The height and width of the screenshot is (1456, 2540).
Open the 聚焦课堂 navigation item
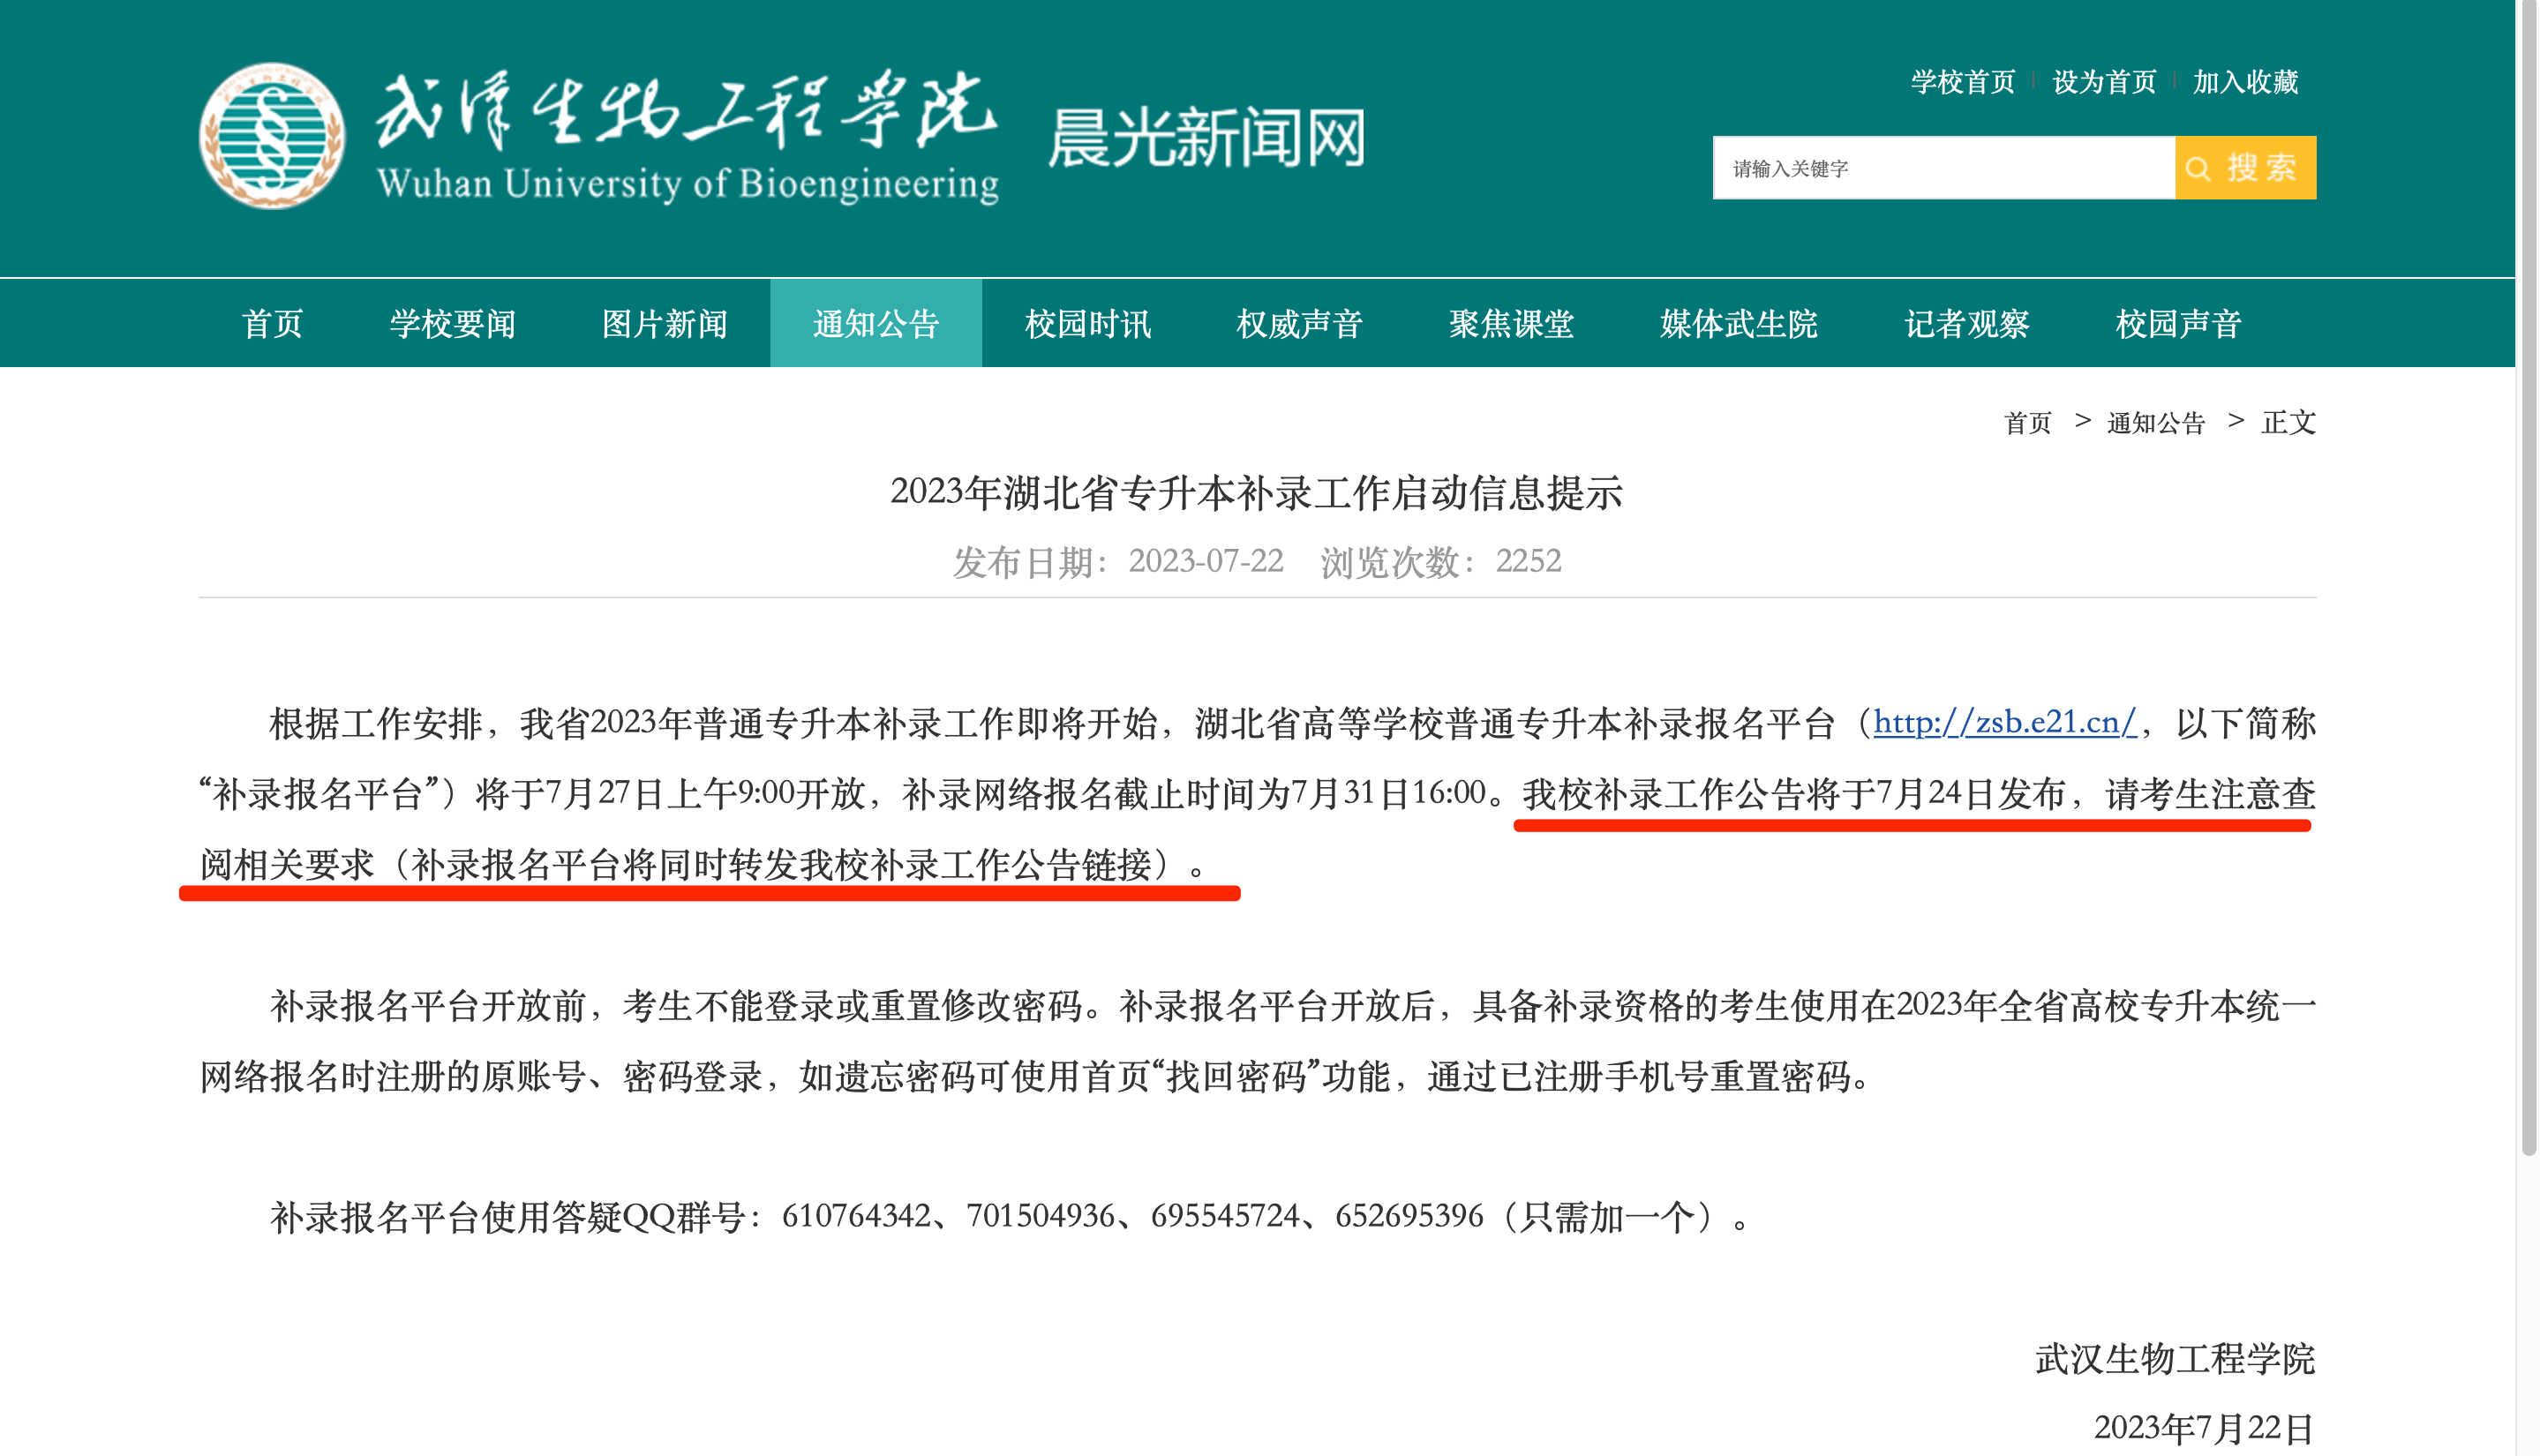(1511, 323)
